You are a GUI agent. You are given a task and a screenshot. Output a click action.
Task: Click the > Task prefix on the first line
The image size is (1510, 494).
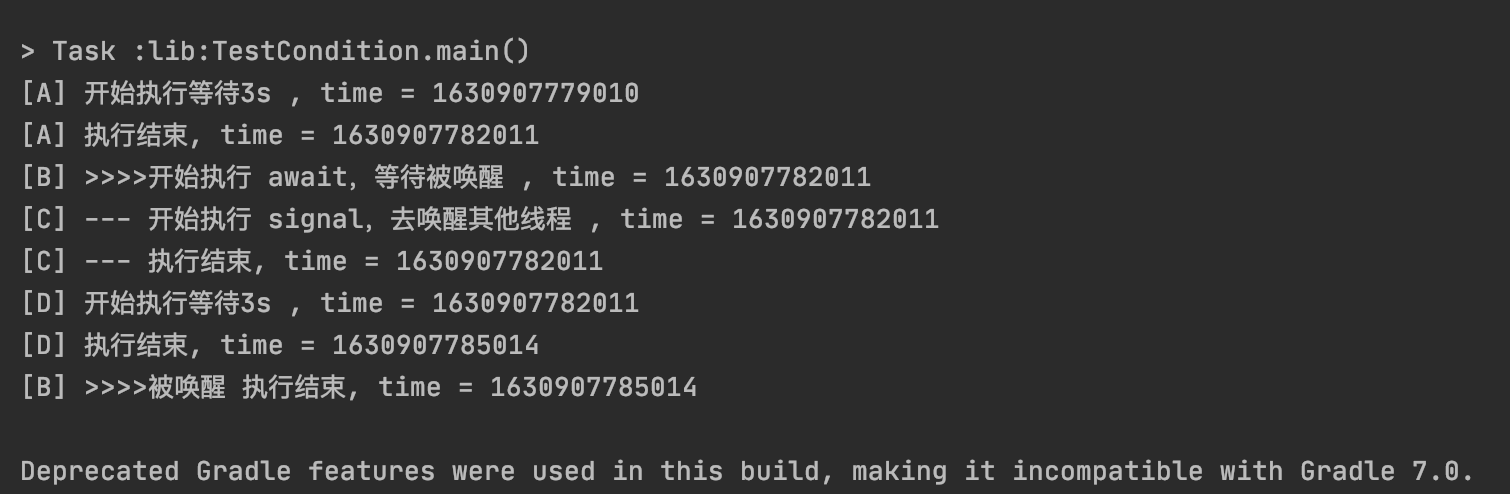click(67, 51)
